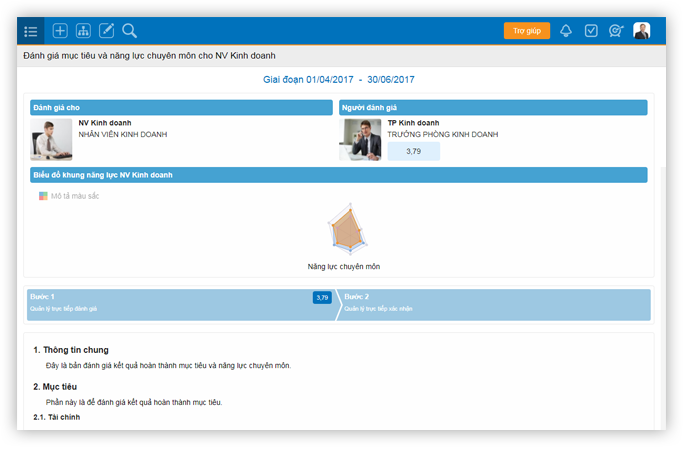Click the Trợ giúp help button
683x454 pixels.
click(x=527, y=31)
